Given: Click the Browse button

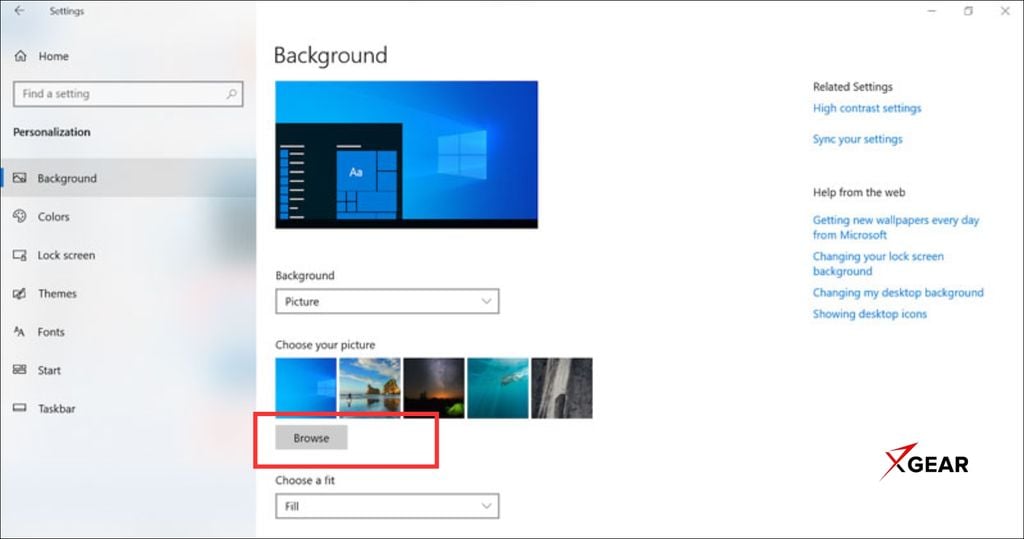Looking at the screenshot, I should 312,438.
